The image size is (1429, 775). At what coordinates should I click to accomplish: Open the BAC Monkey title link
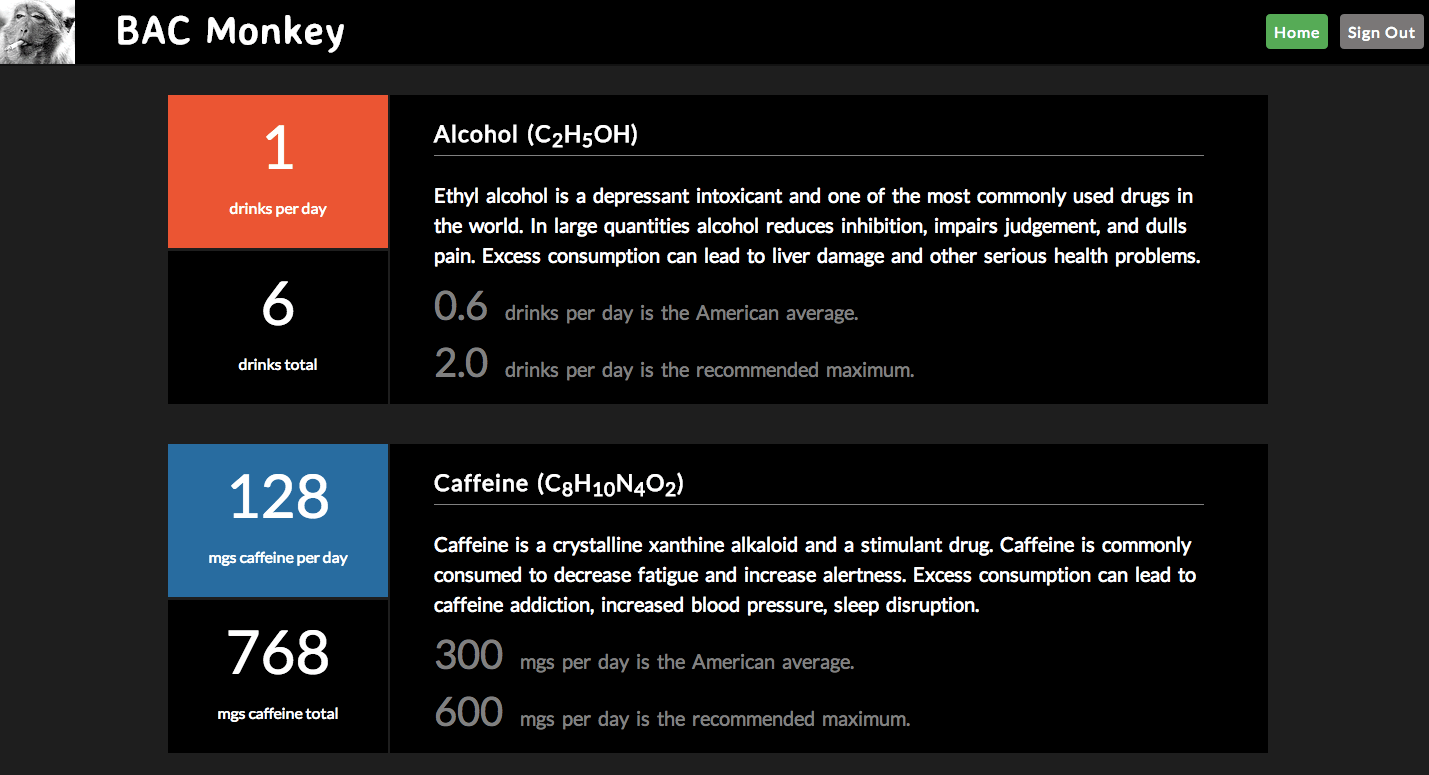click(230, 31)
